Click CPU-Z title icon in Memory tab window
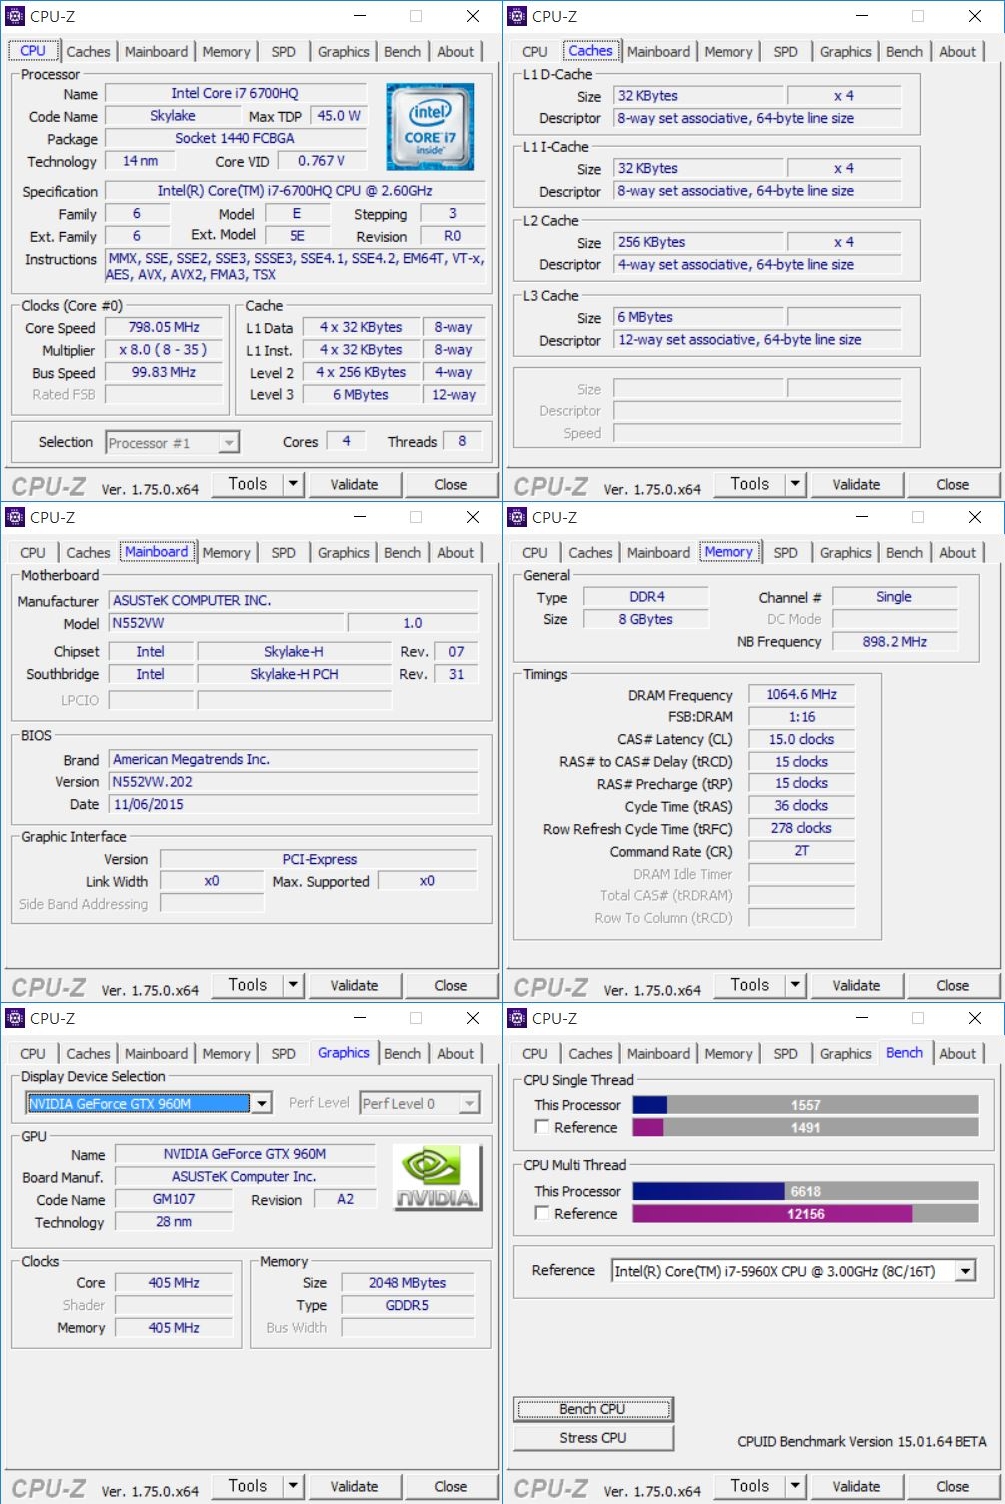Viewport: 1005px width, 1504px height. coord(517,517)
